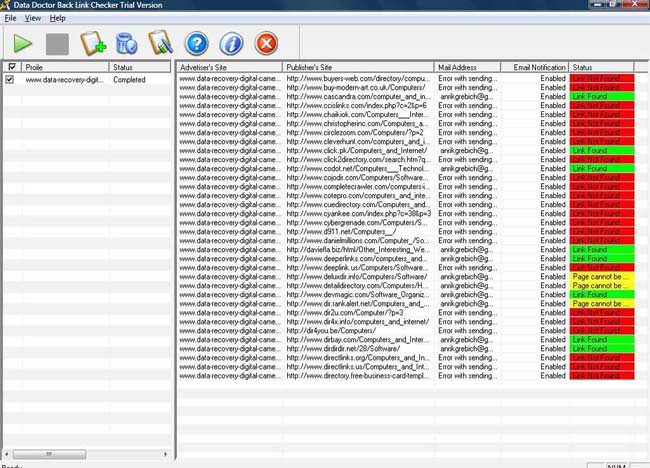Exit using red X toolbar icon
The image size is (650, 468).
pyautogui.click(x=266, y=43)
